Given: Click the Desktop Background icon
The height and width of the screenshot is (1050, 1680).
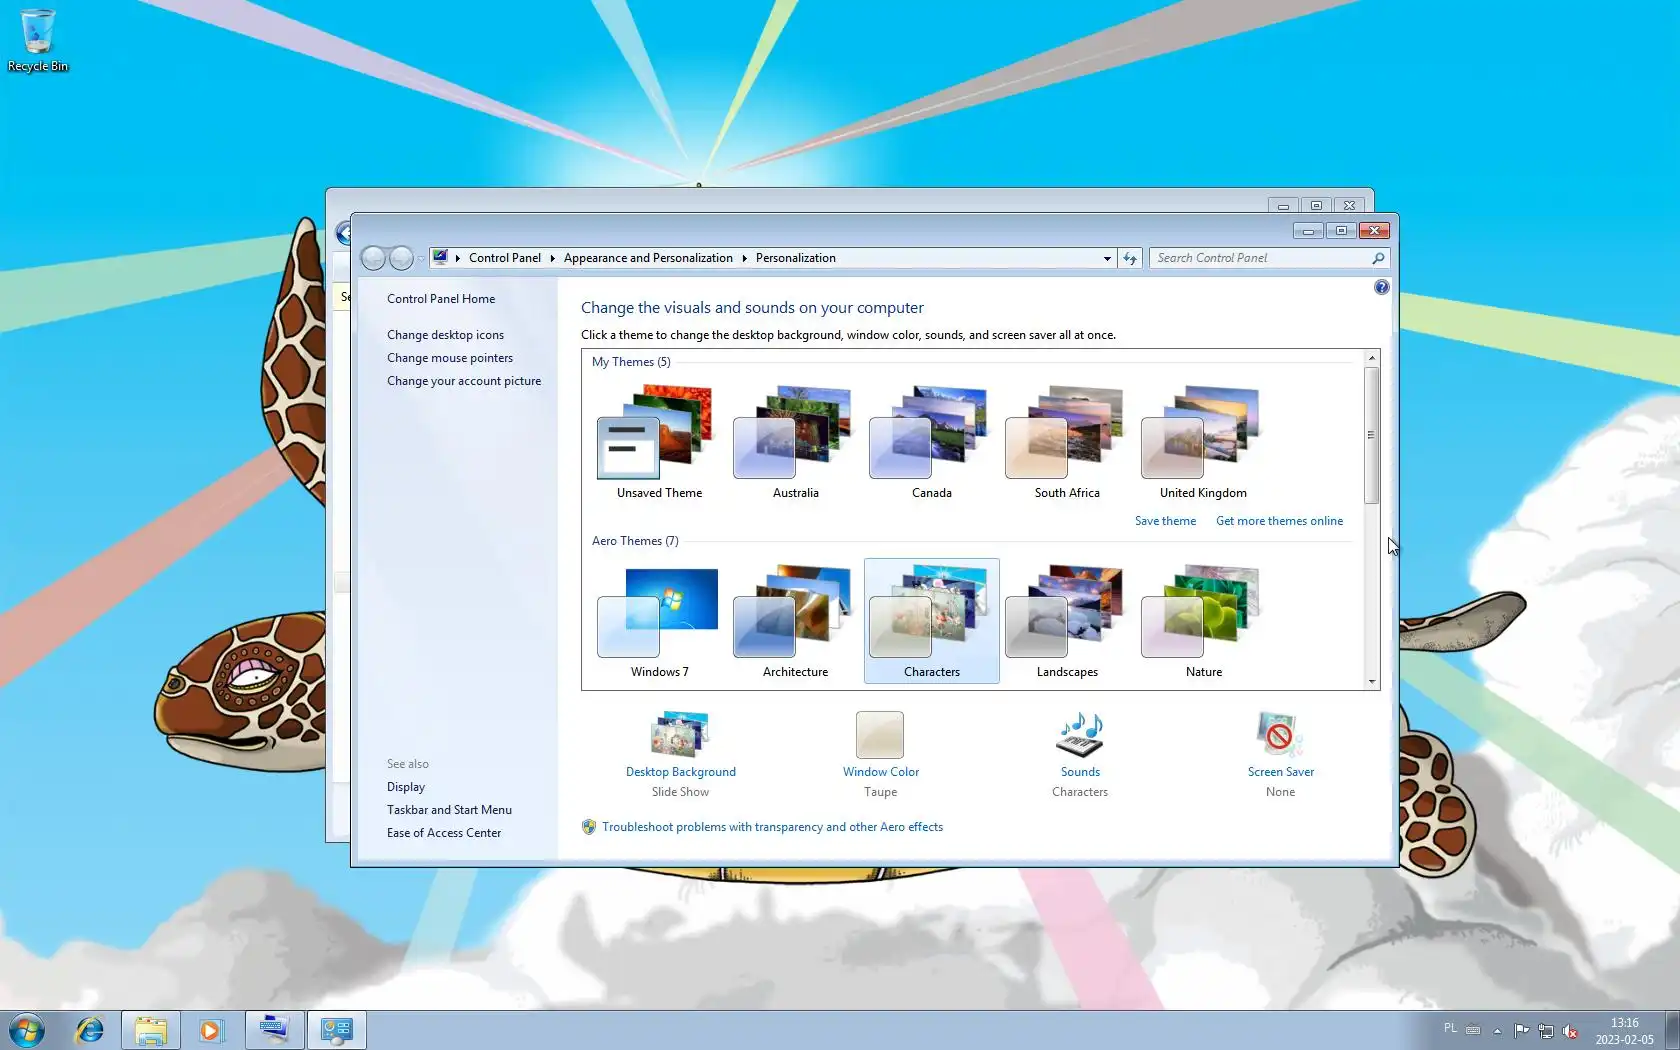Looking at the screenshot, I should point(680,735).
